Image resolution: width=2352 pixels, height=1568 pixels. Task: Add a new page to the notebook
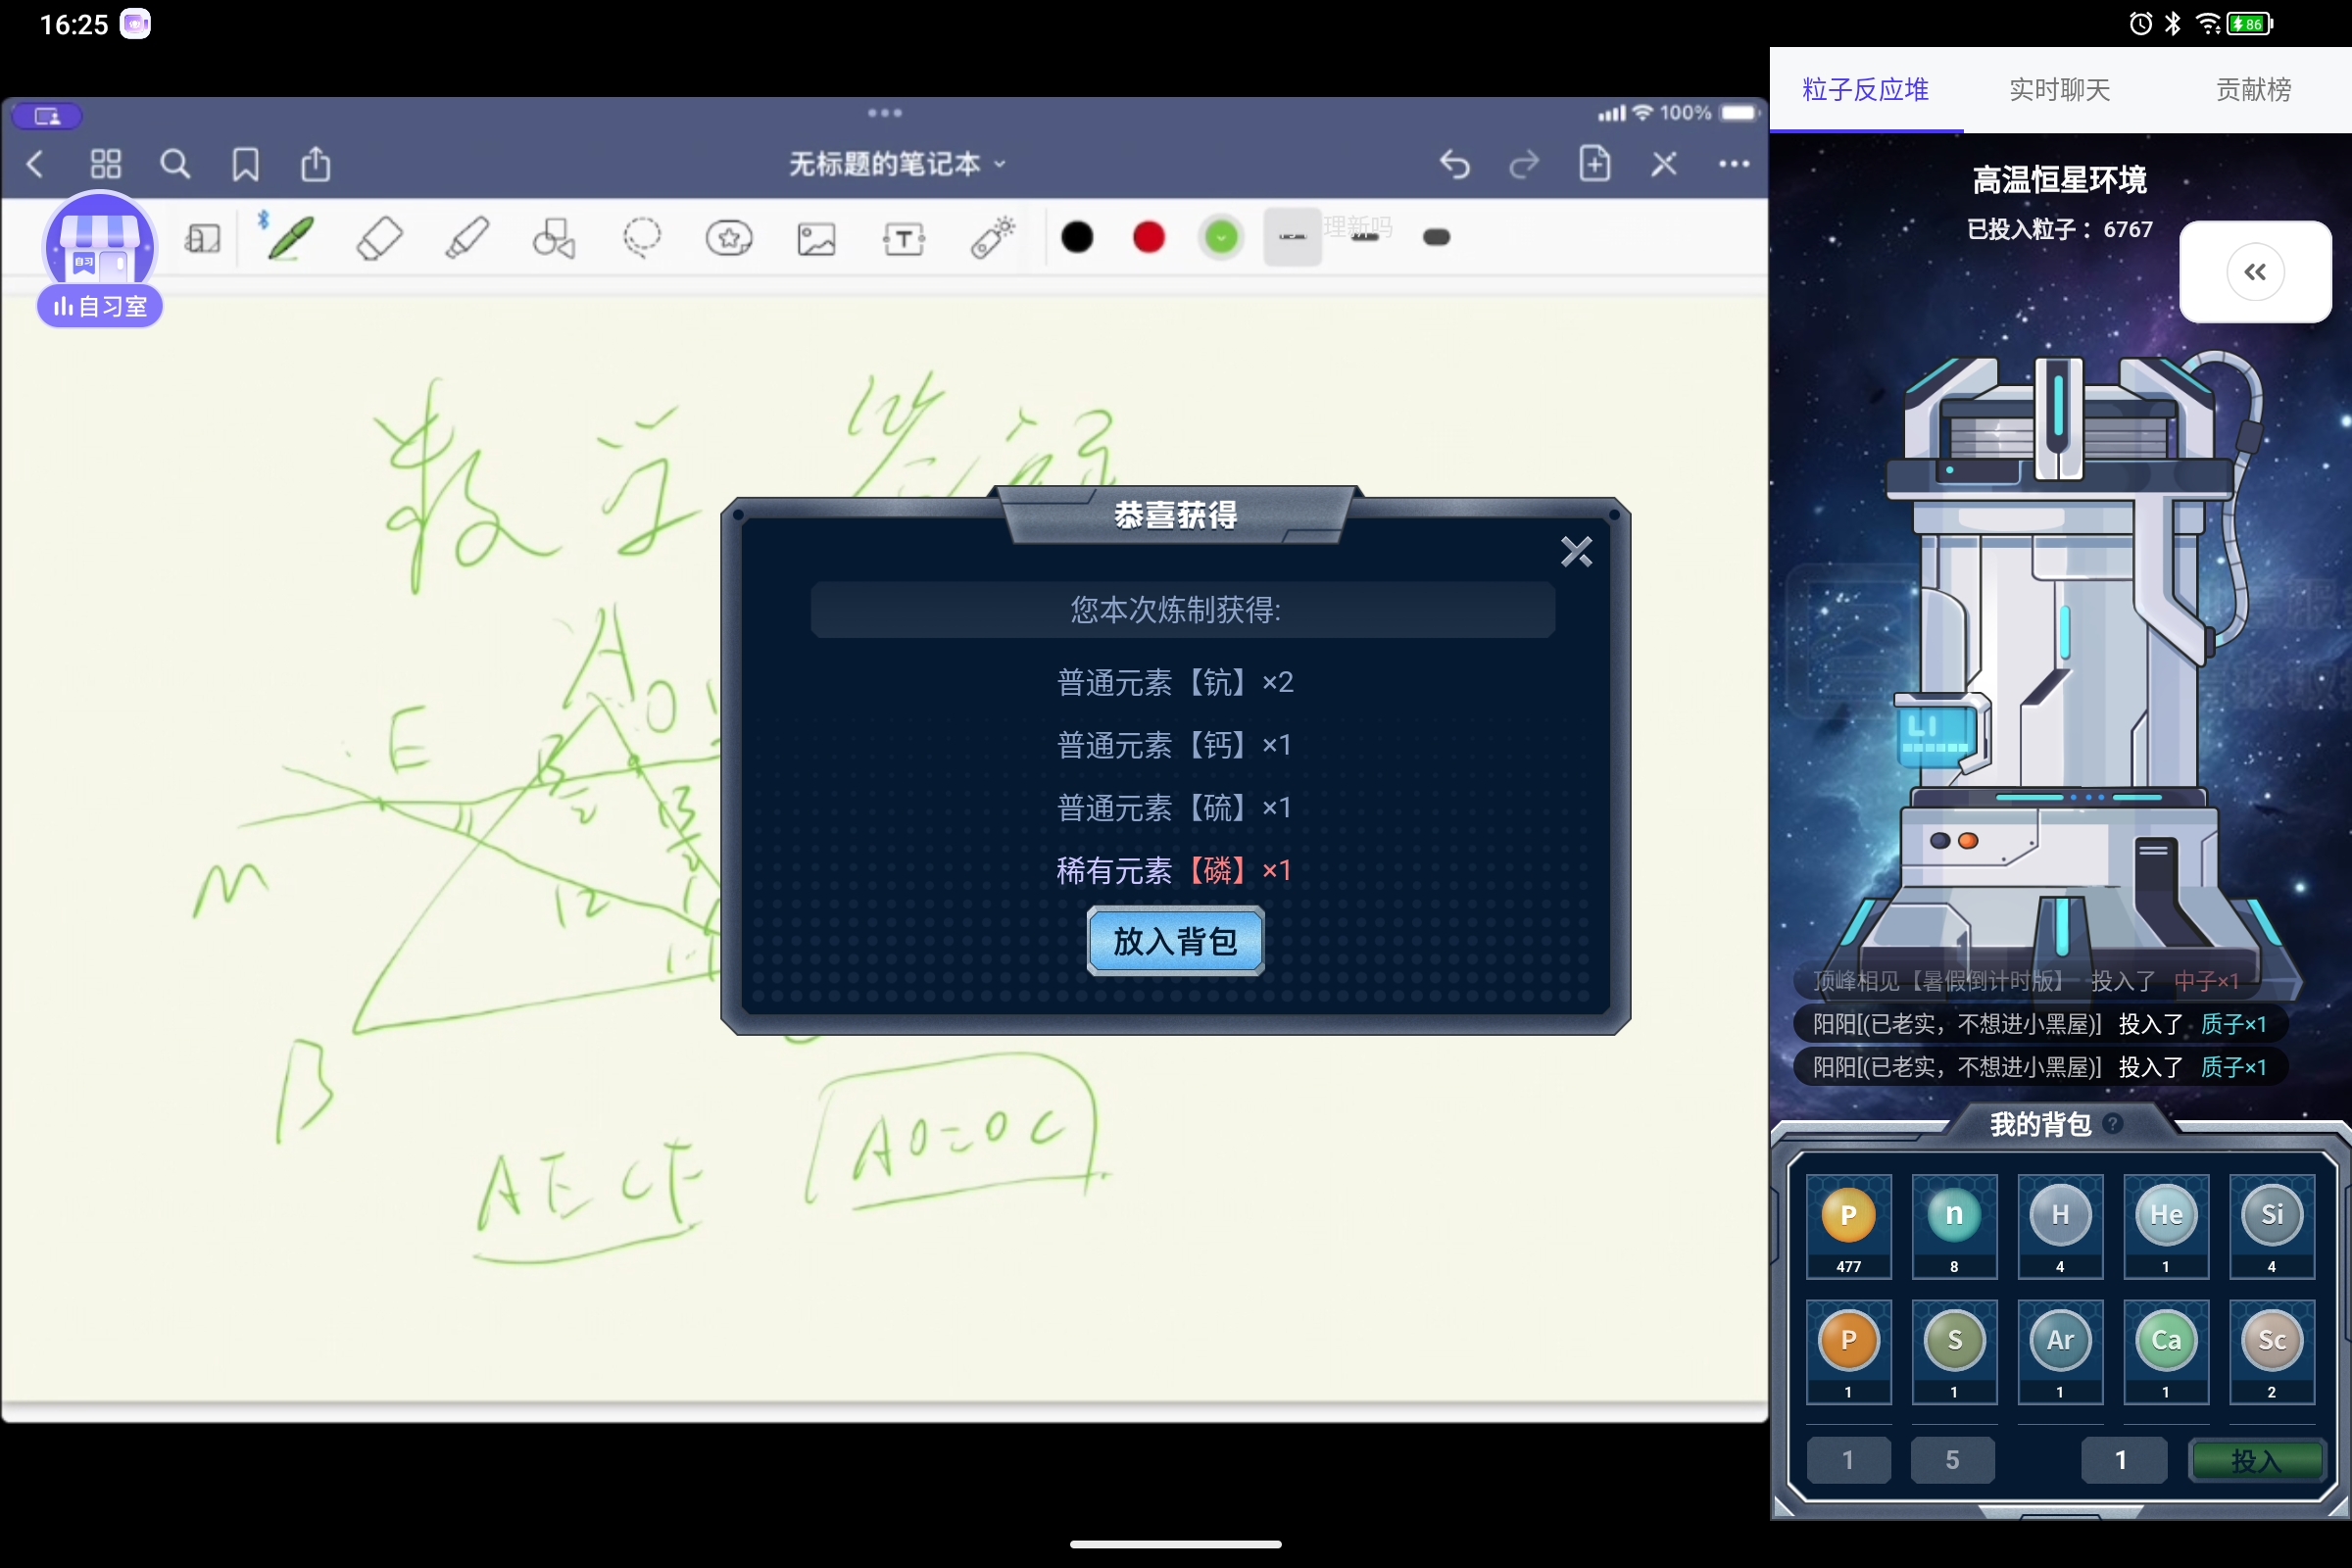tap(1594, 163)
